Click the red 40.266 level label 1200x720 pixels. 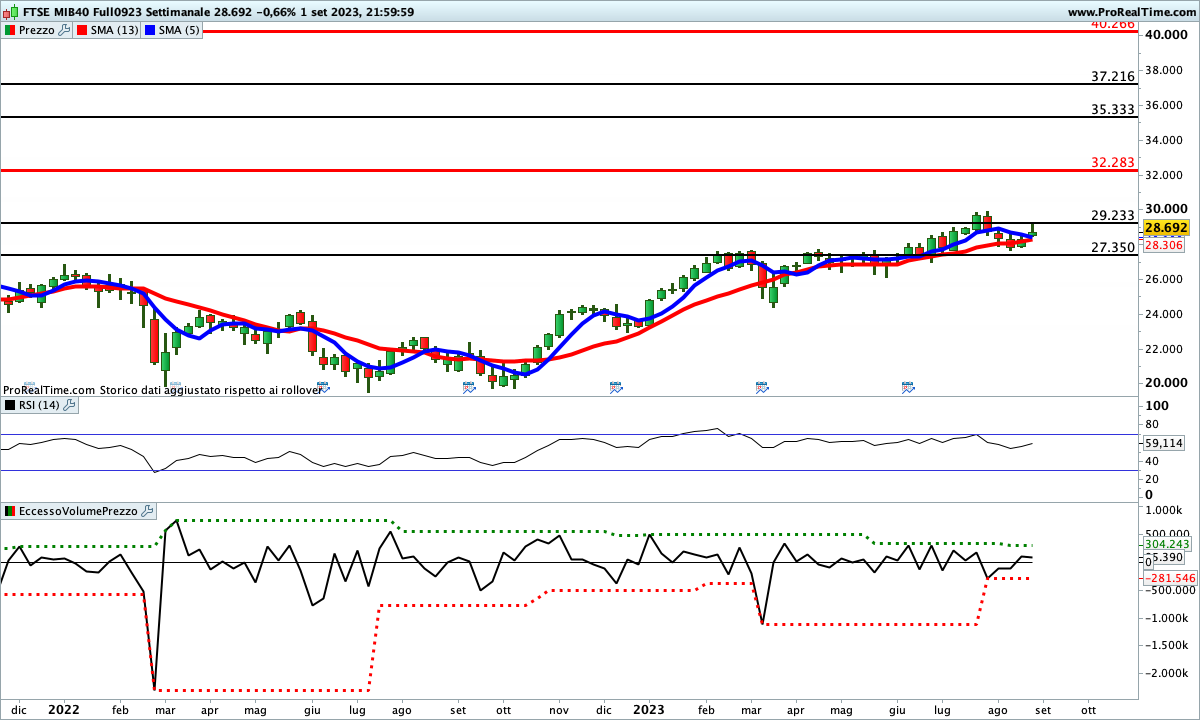point(1113,24)
